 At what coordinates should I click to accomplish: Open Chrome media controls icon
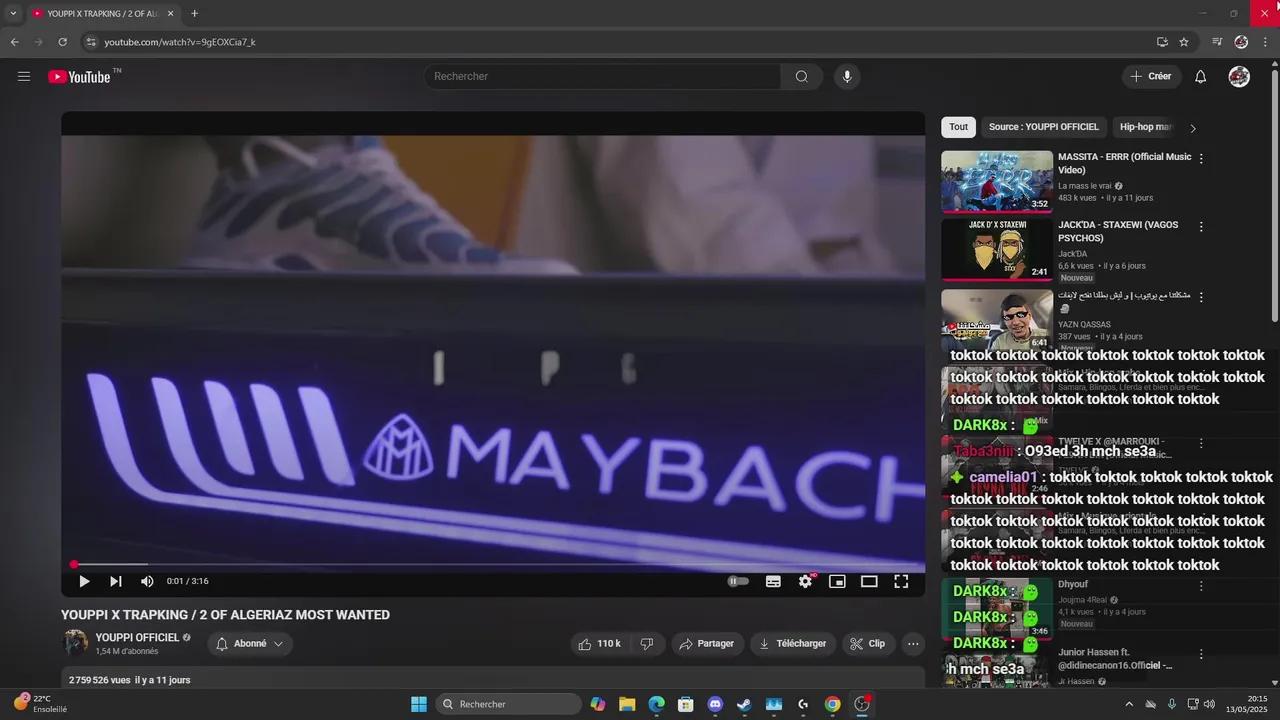click(1217, 42)
